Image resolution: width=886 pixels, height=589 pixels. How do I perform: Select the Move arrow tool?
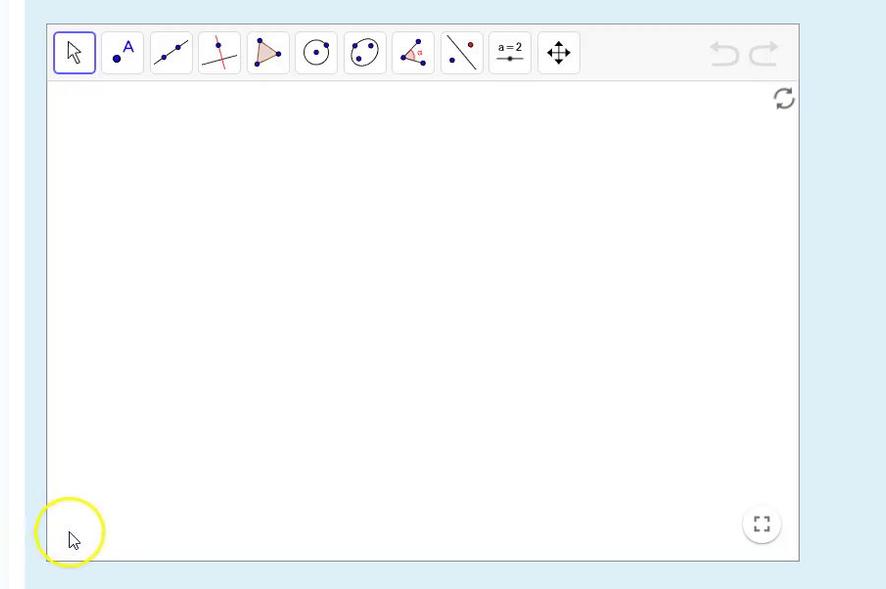[75, 53]
